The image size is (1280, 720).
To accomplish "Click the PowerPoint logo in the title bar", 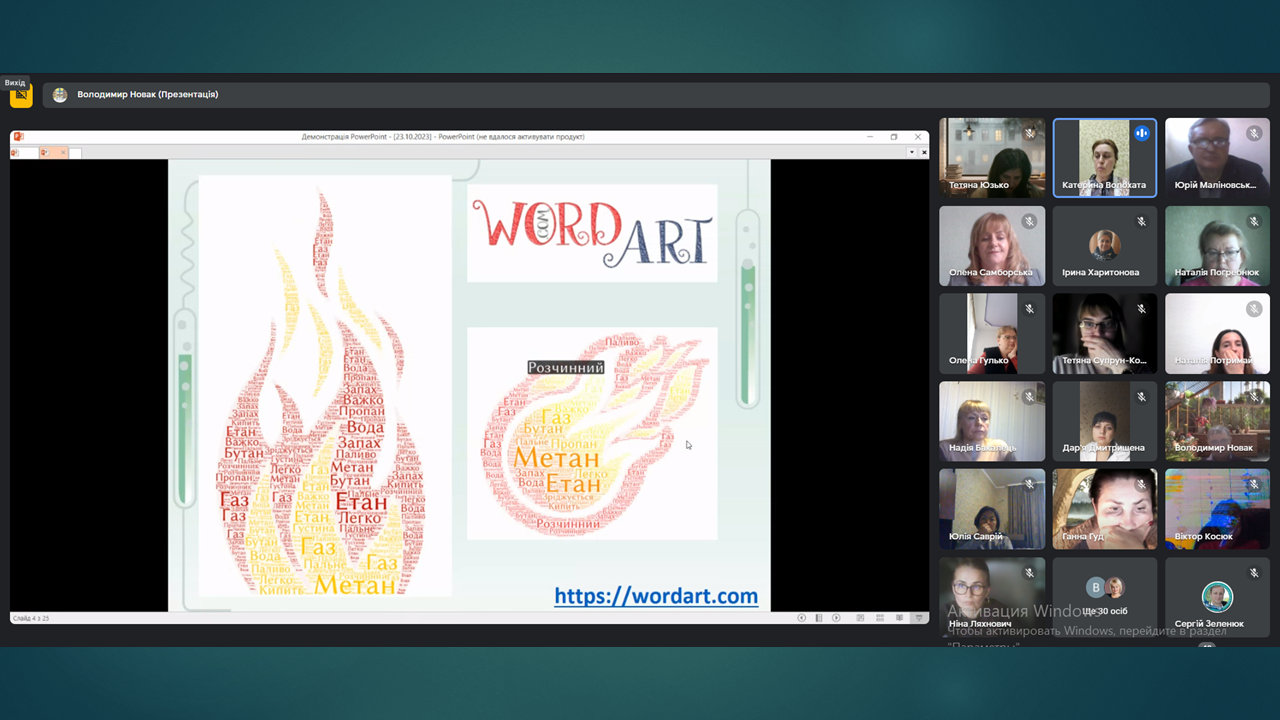I will click(x=18, y=137).
